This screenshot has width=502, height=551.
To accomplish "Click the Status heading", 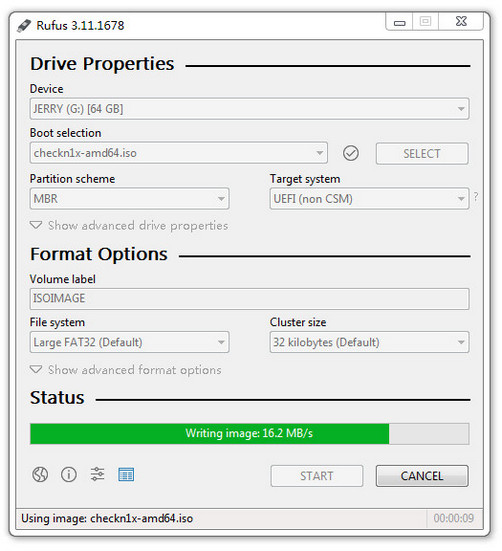I will point(57,398).
